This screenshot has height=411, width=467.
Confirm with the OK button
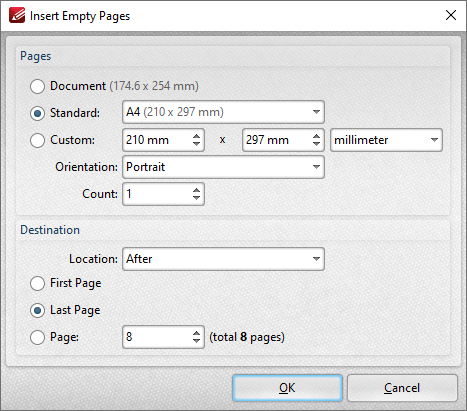tap(287, 388)
